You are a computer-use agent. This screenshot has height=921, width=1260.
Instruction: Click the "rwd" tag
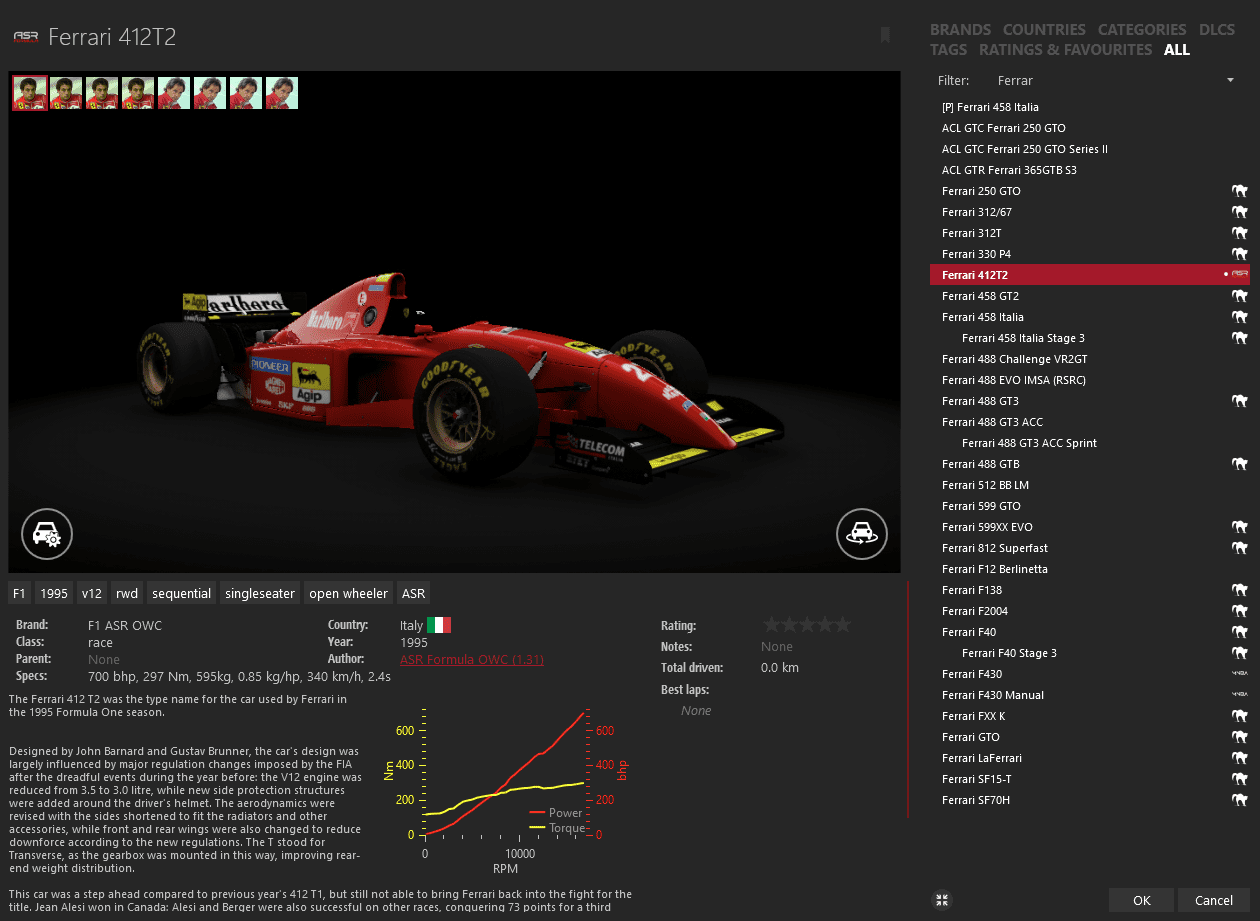(x=127, y=593)
